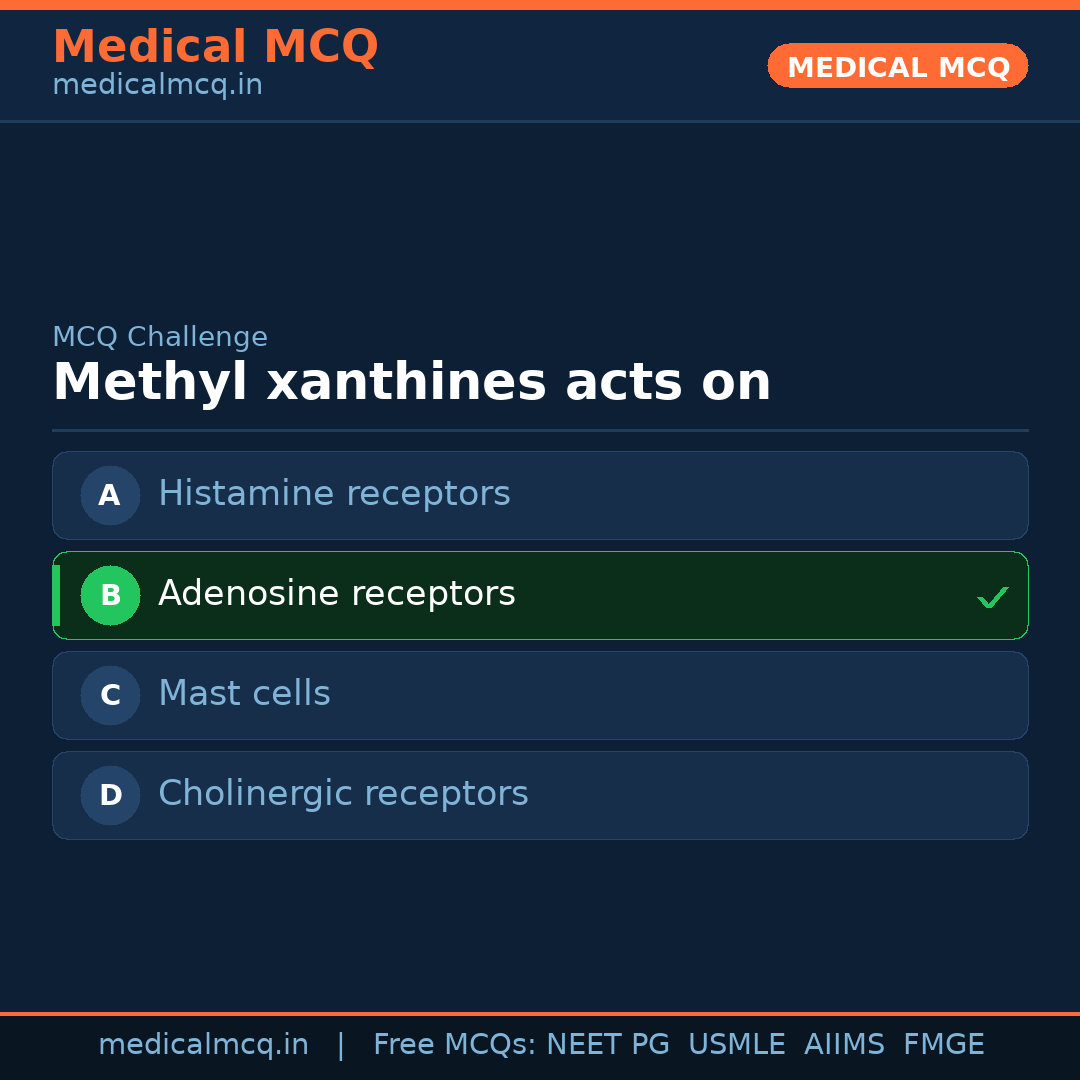Open the medicalmcq.in link in header
Screen dimensions: 1080x1080
pyautogui.click(x=157, y=85)
